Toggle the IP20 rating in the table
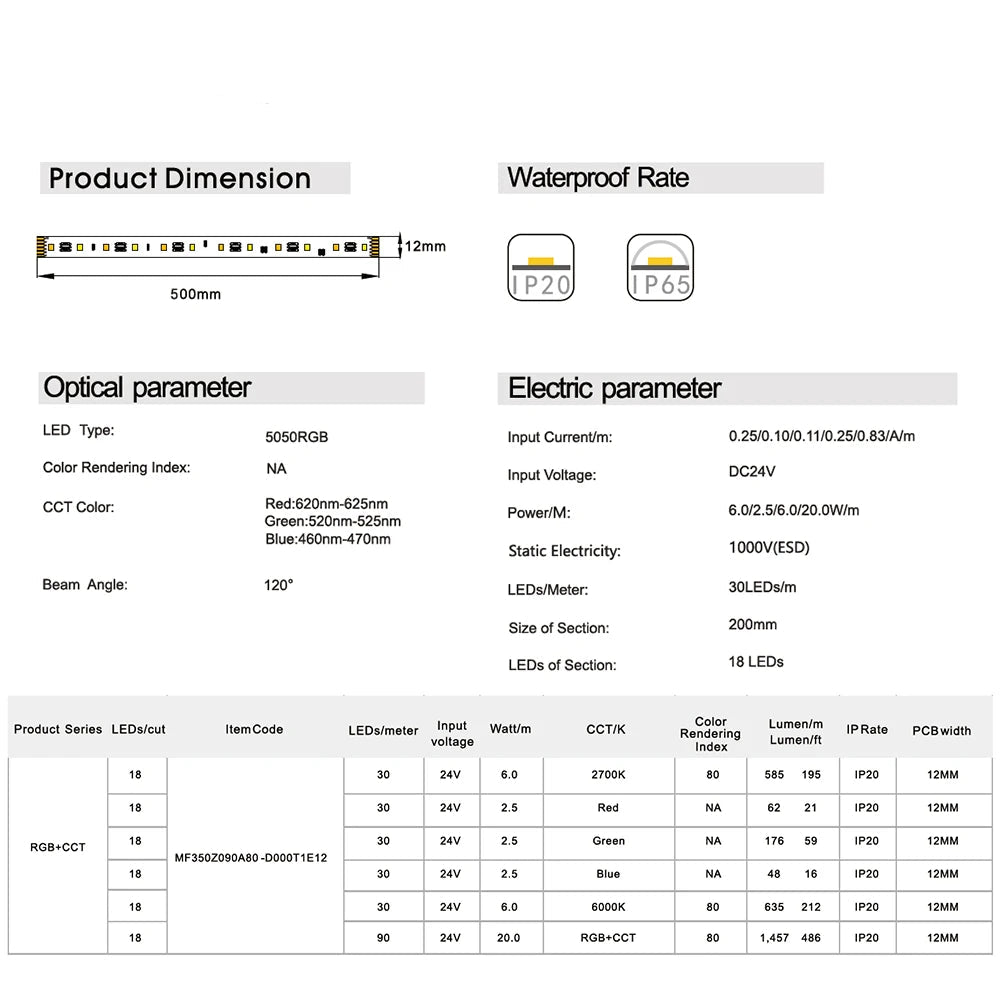The image size is (1000, 1000). coord(866,775)
